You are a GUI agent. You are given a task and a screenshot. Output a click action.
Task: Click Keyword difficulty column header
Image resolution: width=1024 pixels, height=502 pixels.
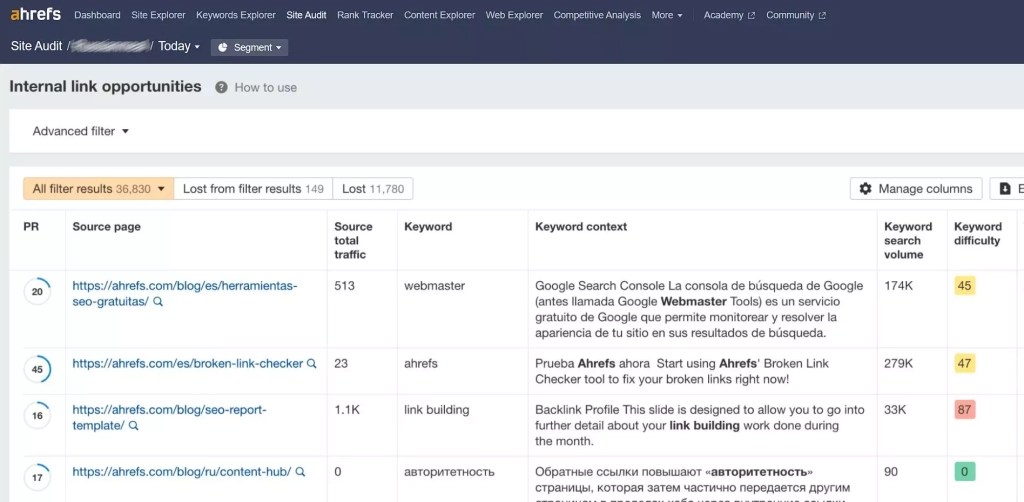point(978,234)
